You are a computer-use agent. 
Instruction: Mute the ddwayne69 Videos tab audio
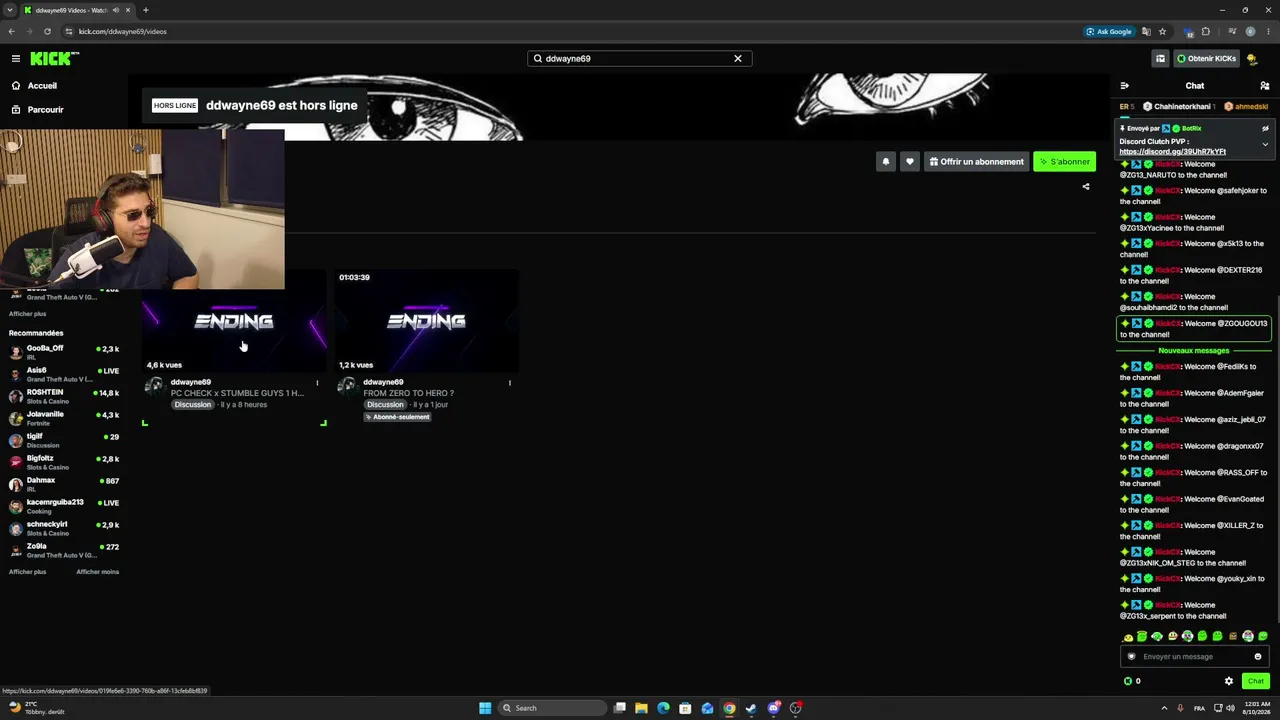[116, 10]
